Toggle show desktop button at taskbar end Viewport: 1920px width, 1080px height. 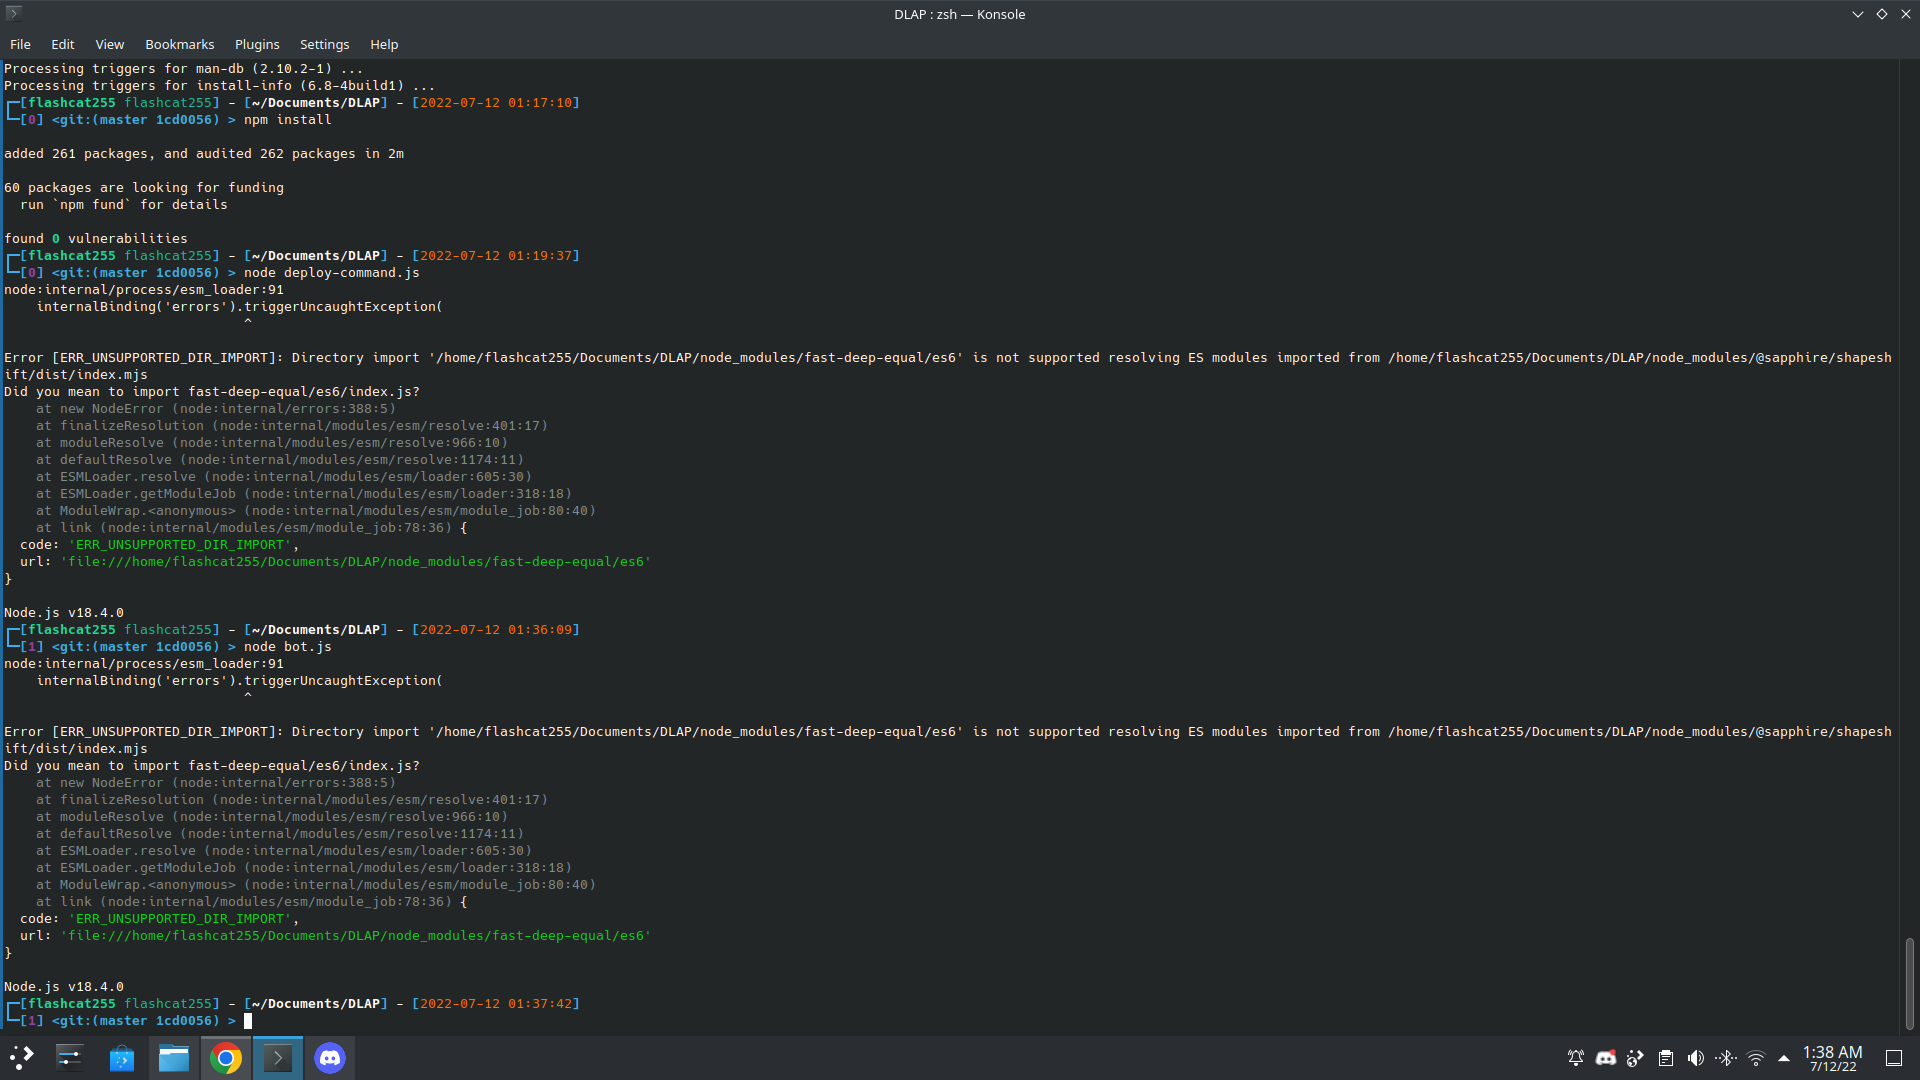(1894, 1058)
